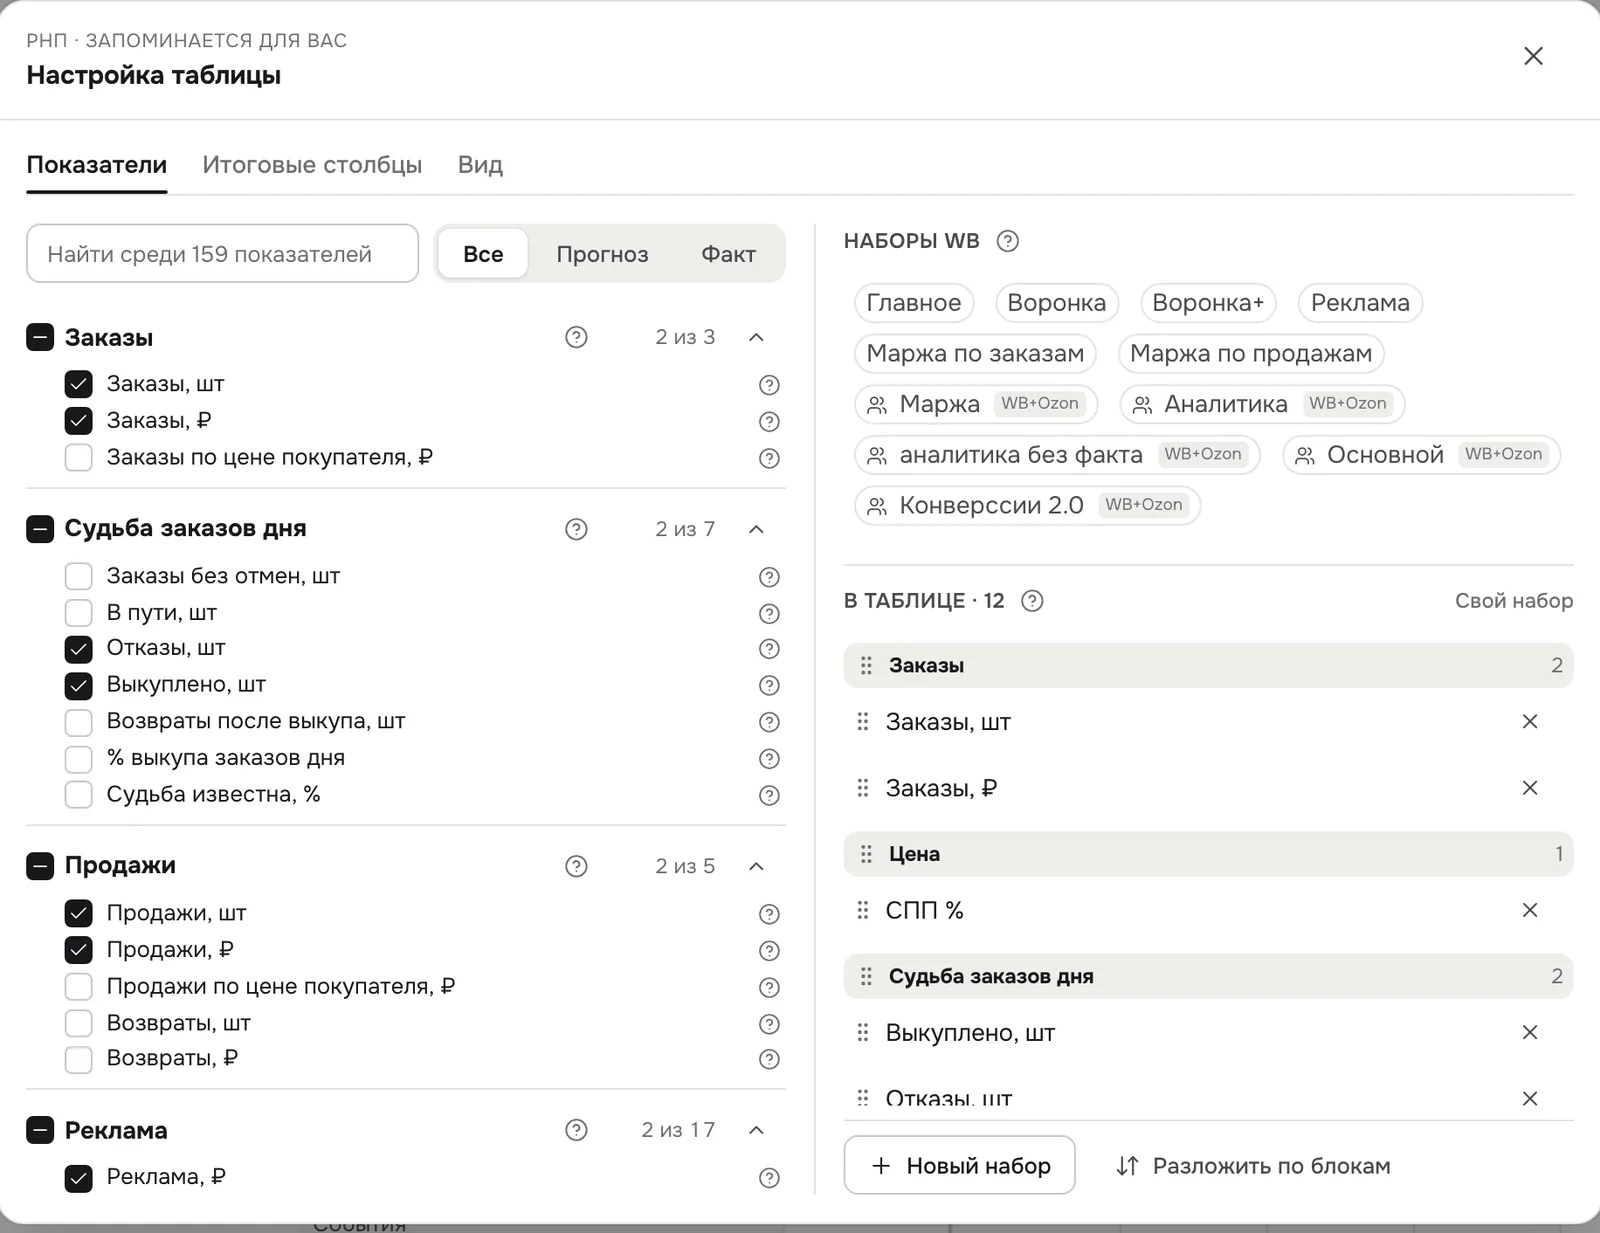The height and width of the screenshot is (1233, 1600).
Task: Apply the Маржа по продажам preset
Action: click(x=1251, y=353)
